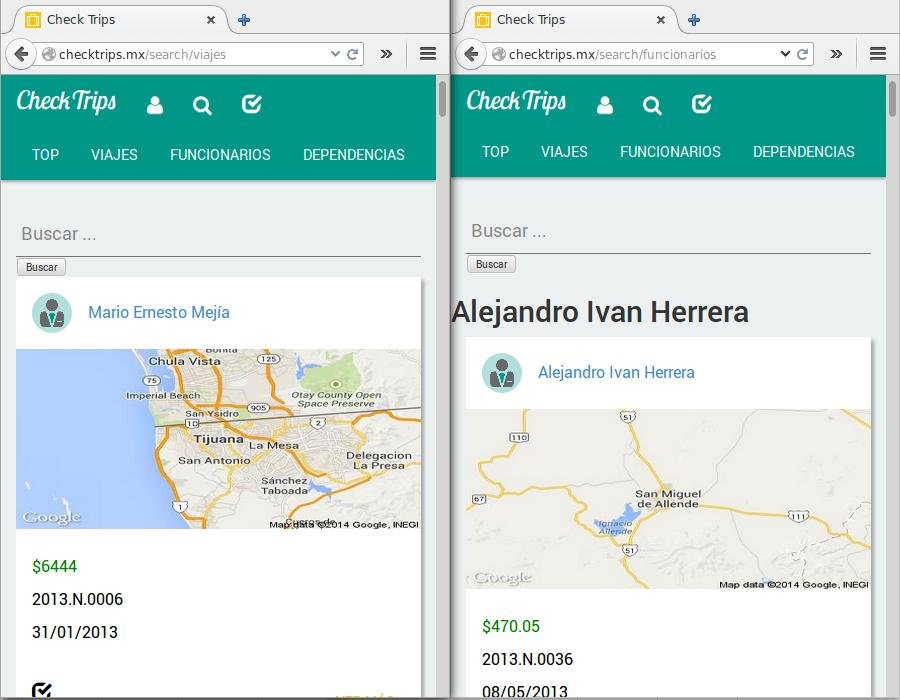Viewport: 900px width, 700px height.
Task: Click Mario Ernesto Mejía avatar icon
Action: click(x=52, y=313)
